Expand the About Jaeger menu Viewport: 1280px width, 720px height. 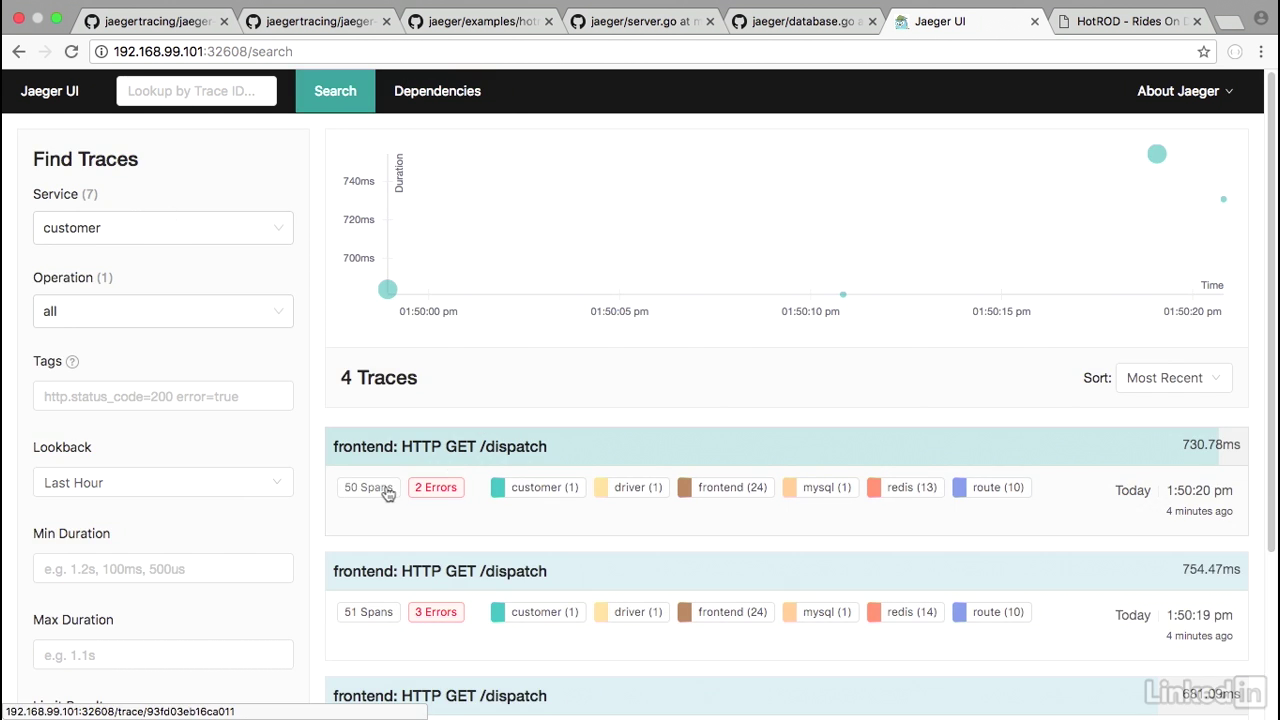click(1185, 91)
